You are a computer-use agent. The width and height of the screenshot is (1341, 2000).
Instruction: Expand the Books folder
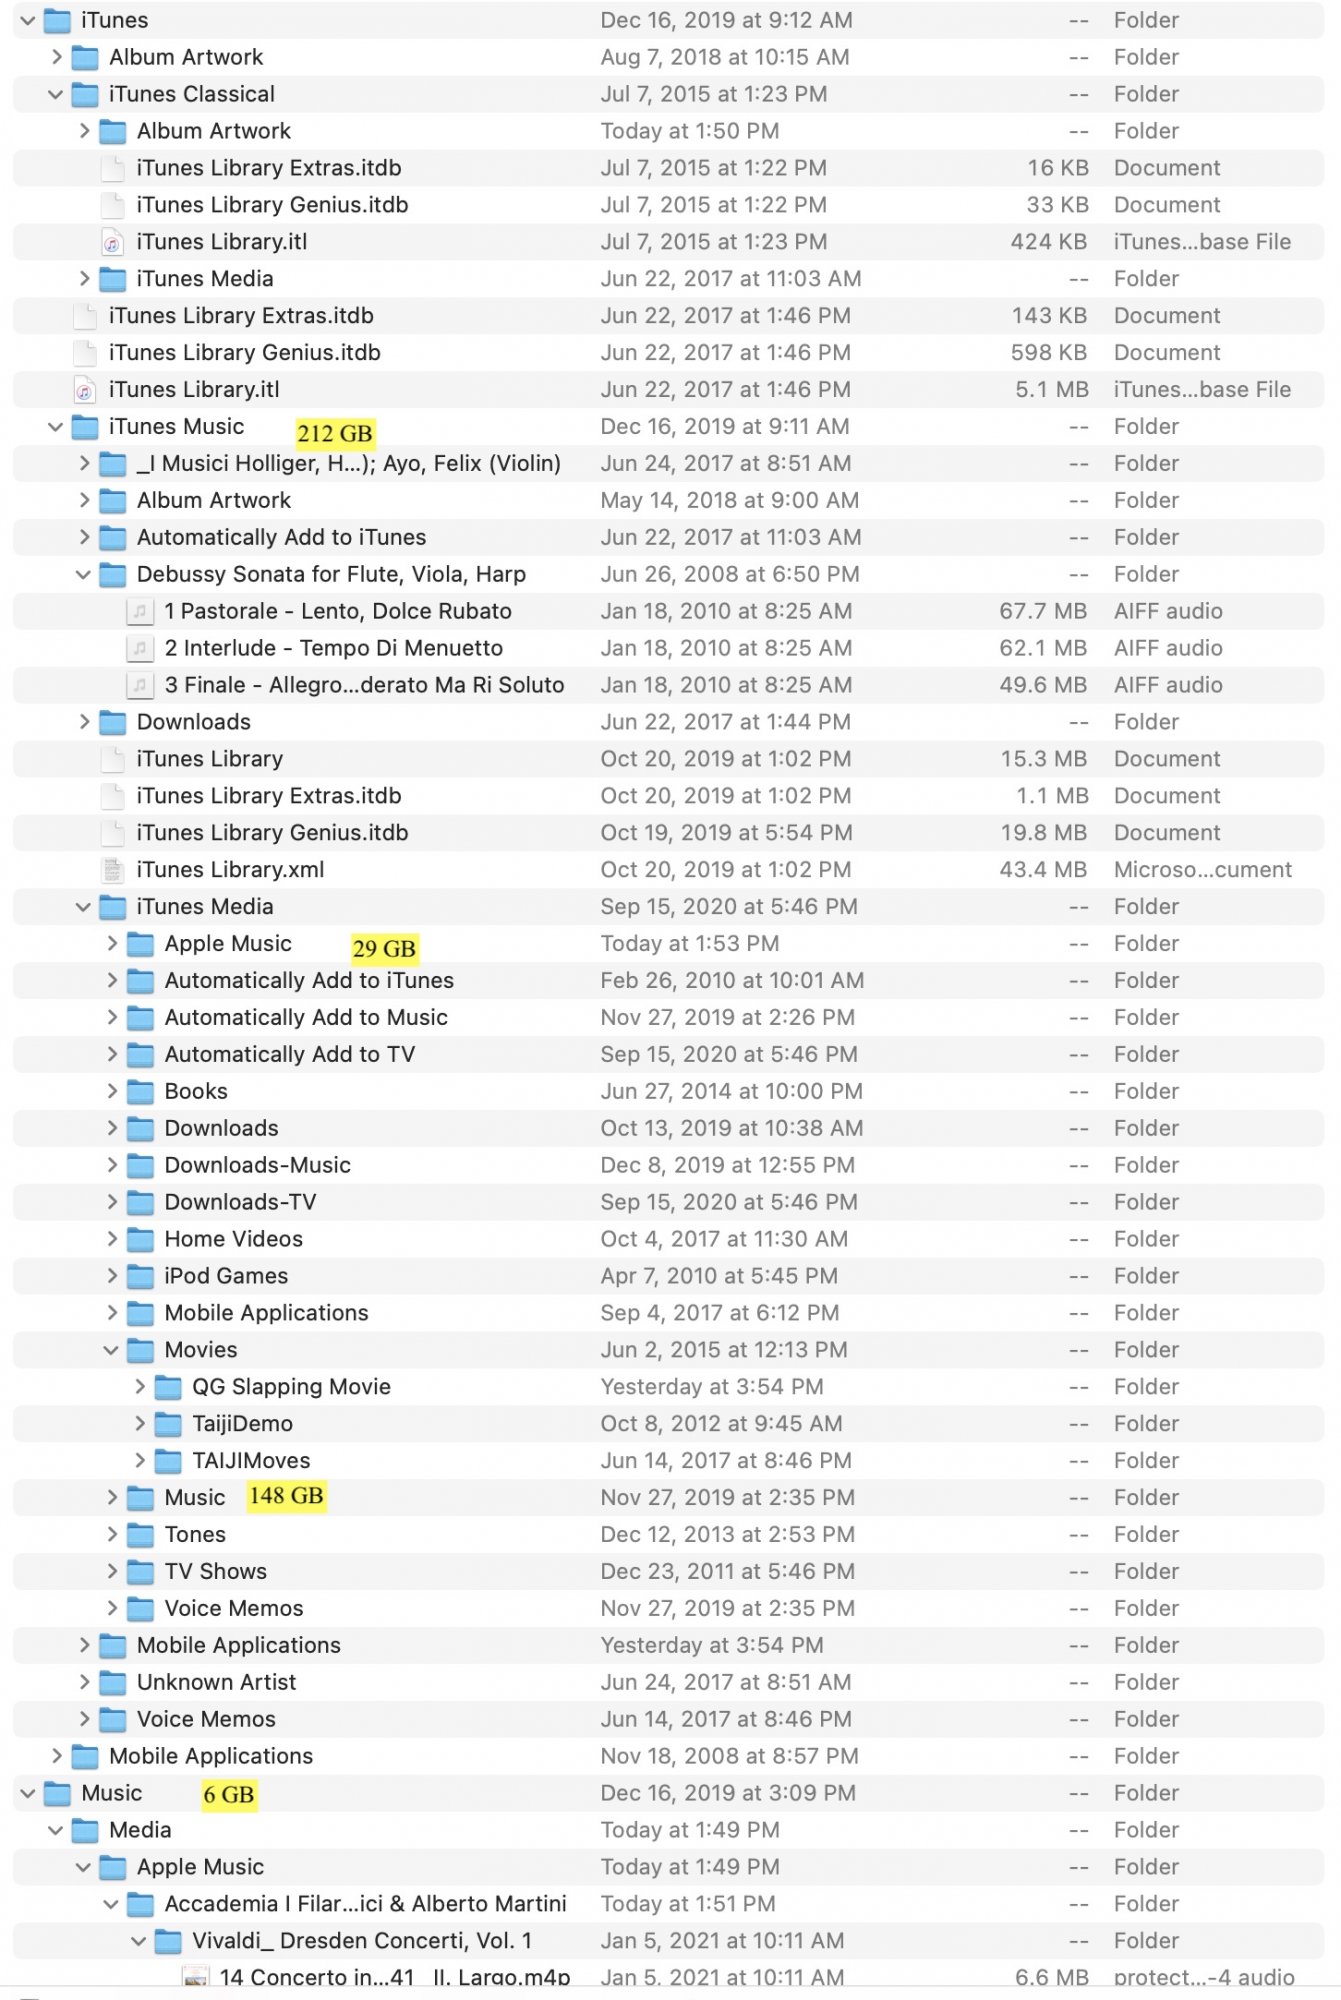(112, 1091)
